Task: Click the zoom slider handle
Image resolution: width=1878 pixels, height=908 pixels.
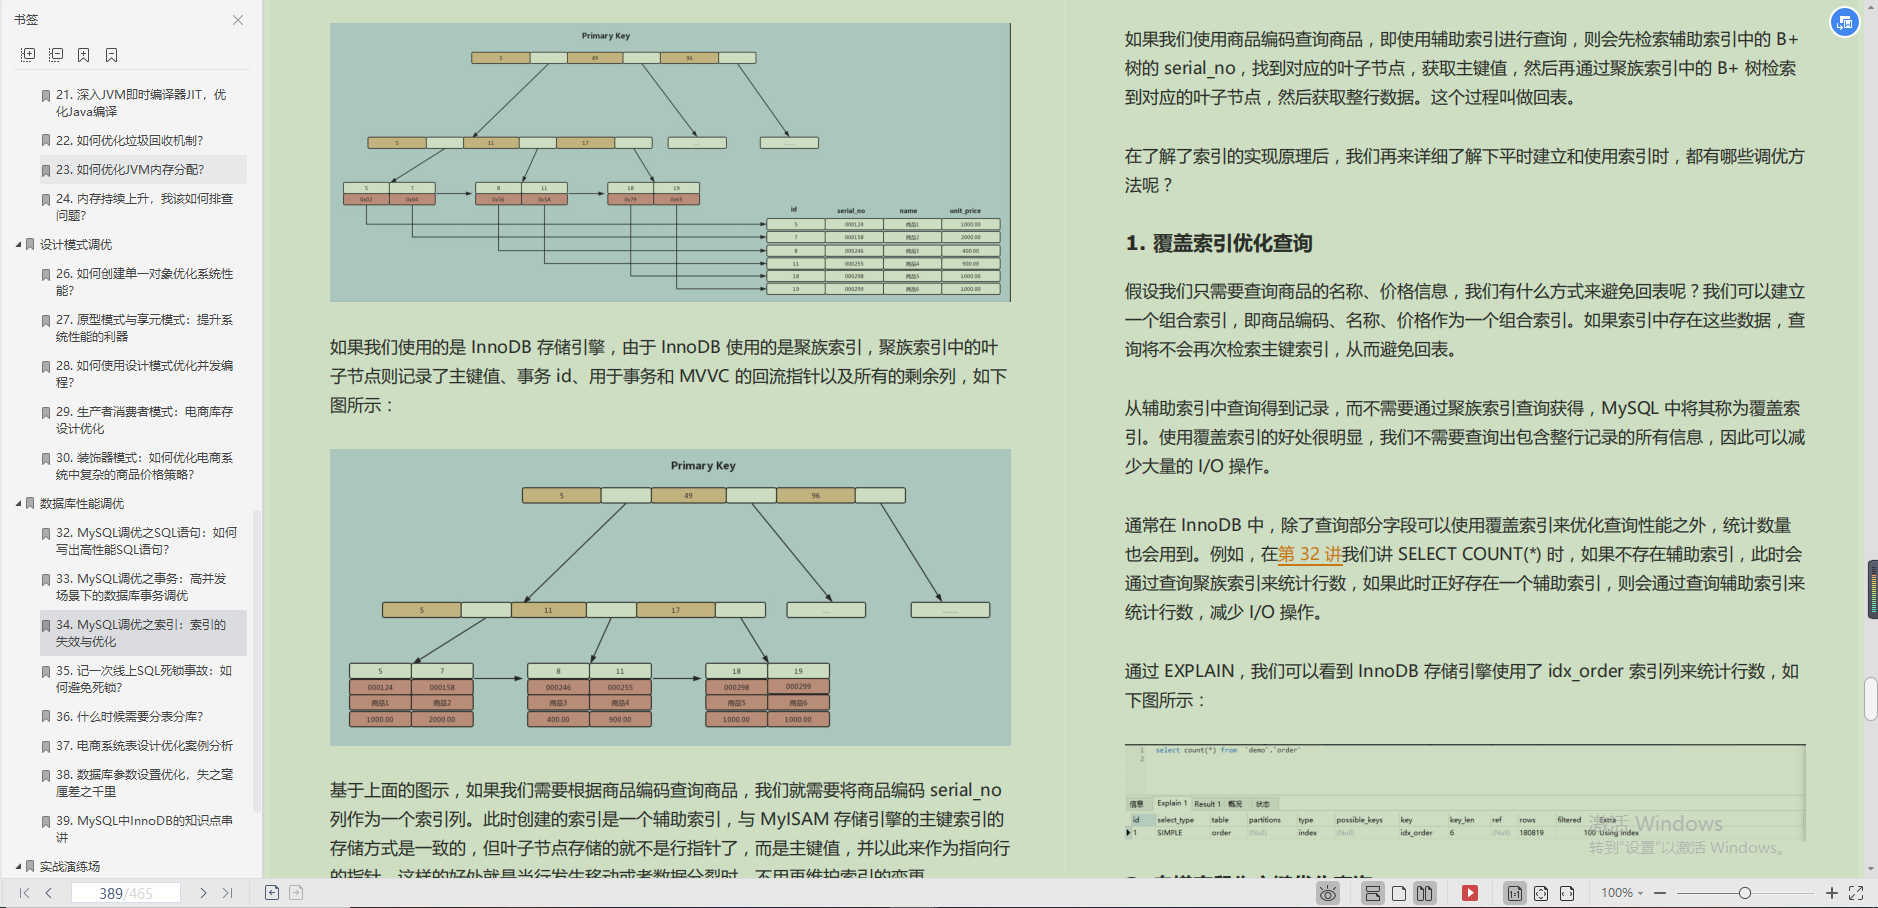Action: (1745, 893)
